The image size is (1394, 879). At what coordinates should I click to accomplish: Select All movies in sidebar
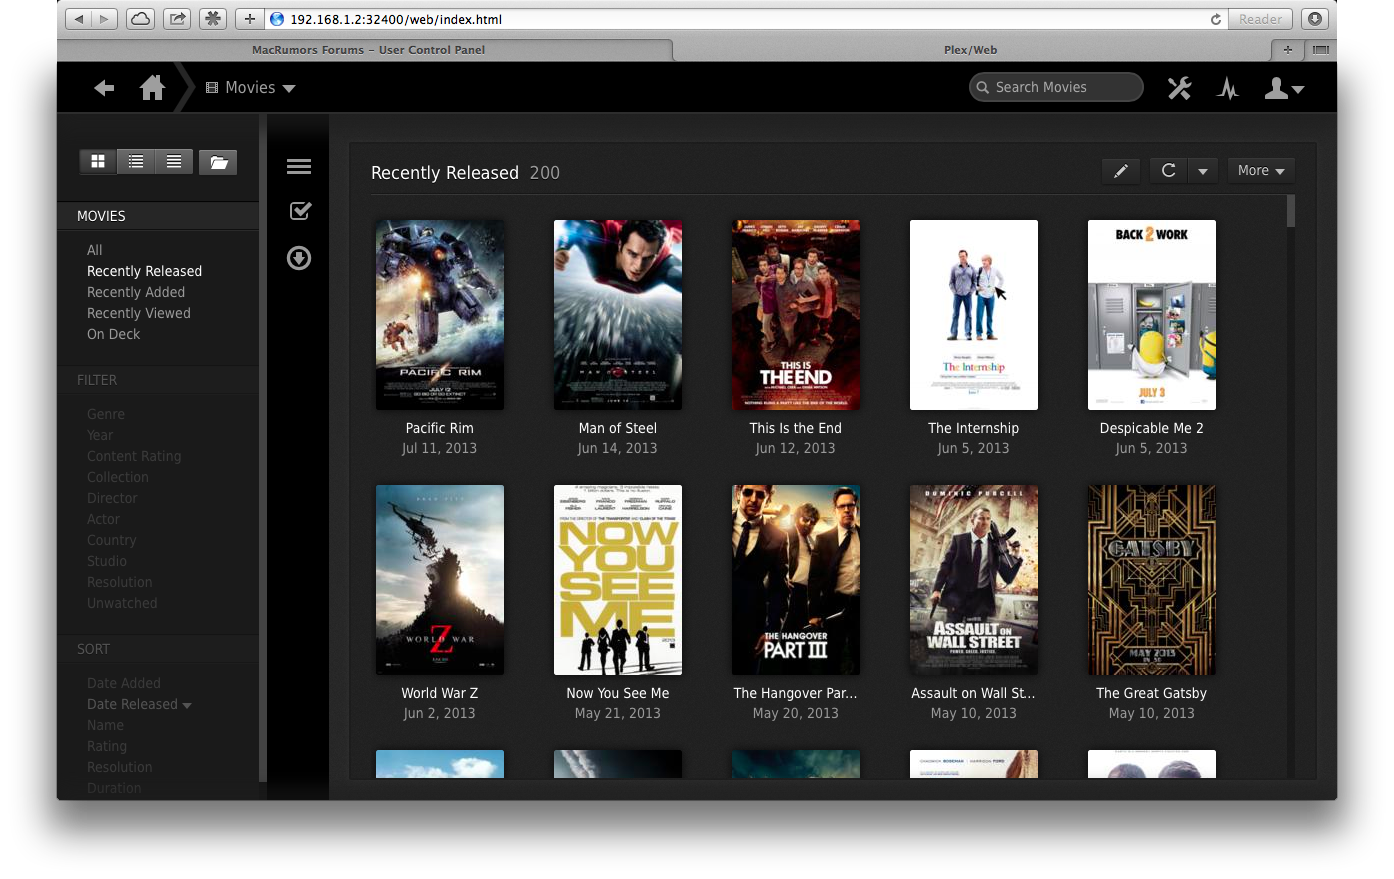[x=95, y=250]
